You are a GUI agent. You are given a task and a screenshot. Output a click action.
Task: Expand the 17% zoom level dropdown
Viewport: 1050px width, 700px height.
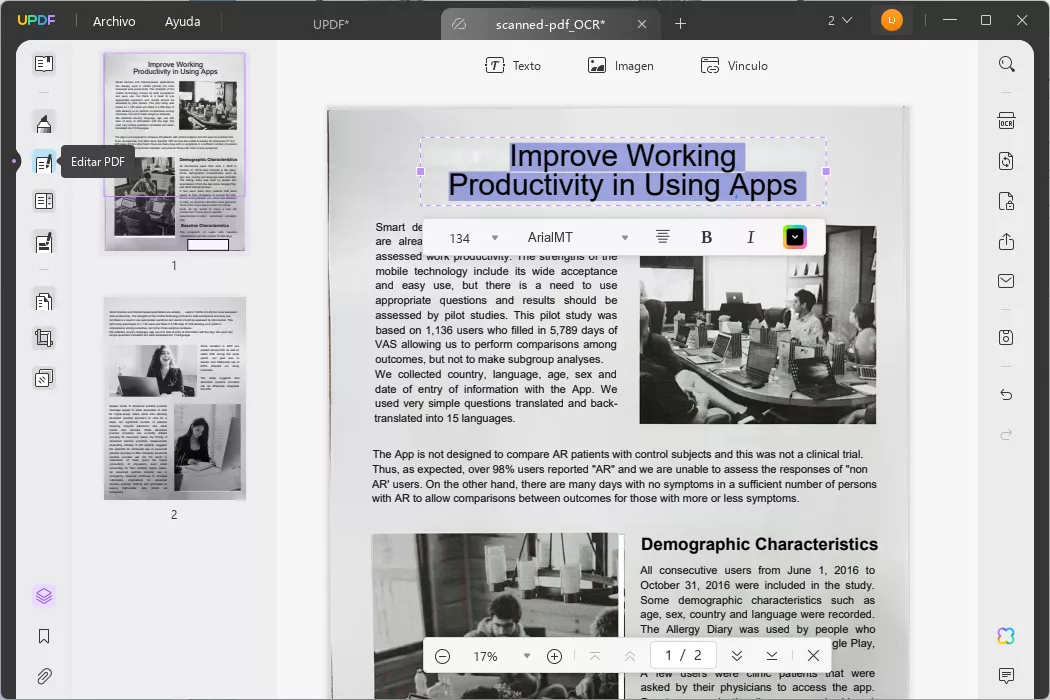pos(527,656)
